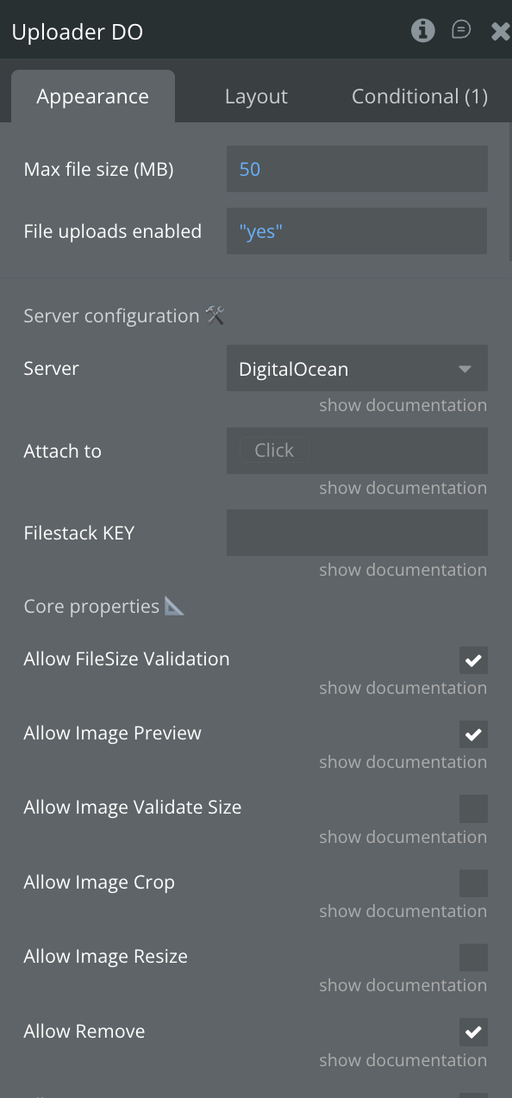Screen dimensions: 512x1098
Task: Uncheck Allow FileSize Validation
Action: [473, 660]
